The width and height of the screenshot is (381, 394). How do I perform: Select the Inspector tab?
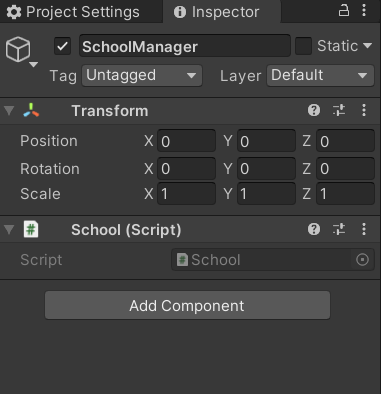pos(216,12)
